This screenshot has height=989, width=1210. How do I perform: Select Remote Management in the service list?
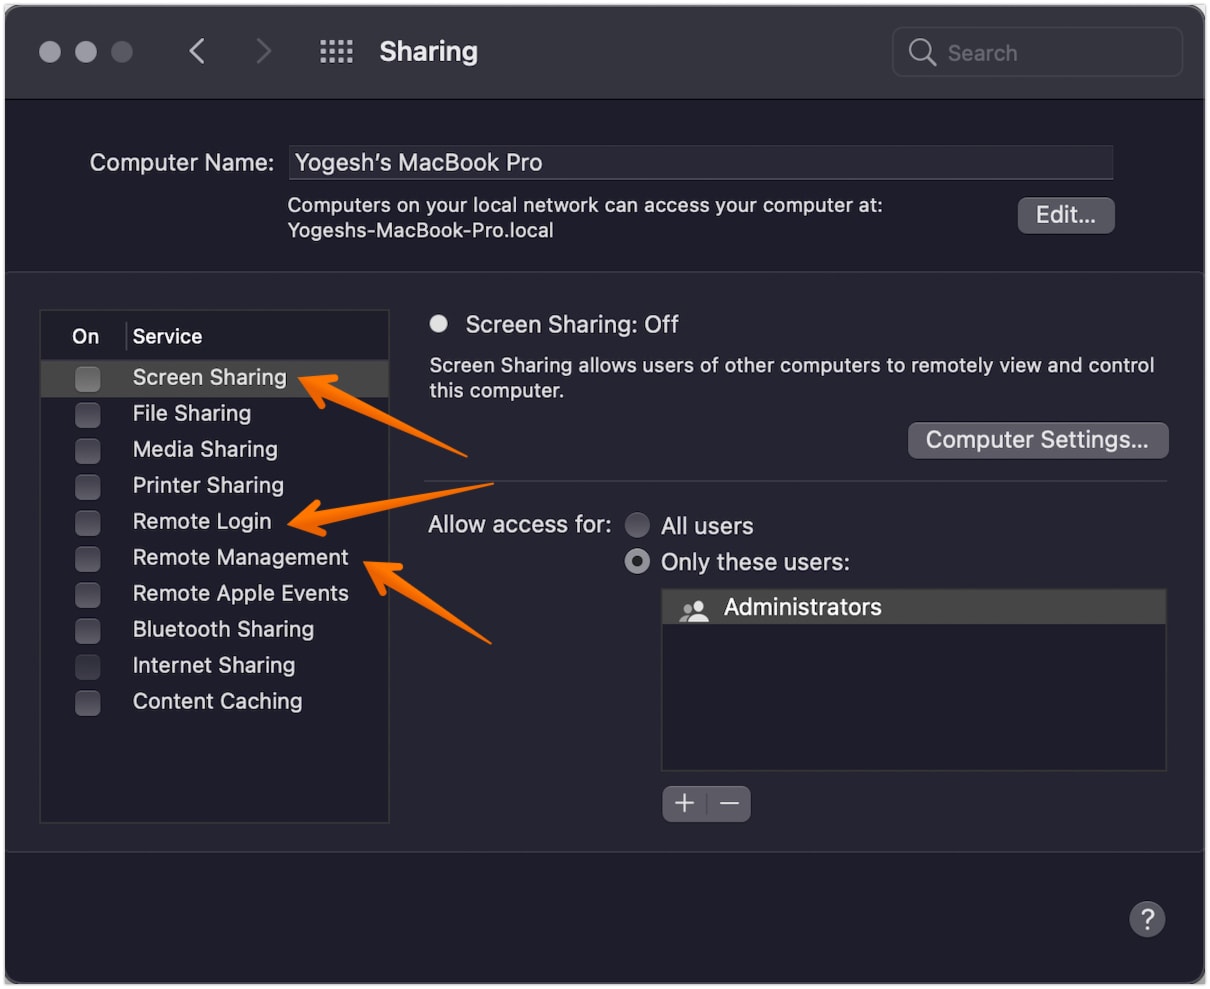coord(240,557)
